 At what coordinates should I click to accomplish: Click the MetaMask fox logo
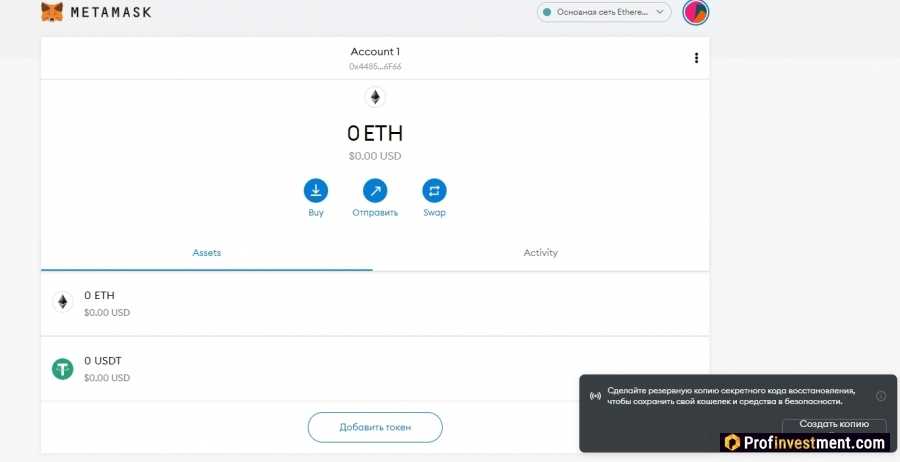pyautogui.click(x=52, y=11)
